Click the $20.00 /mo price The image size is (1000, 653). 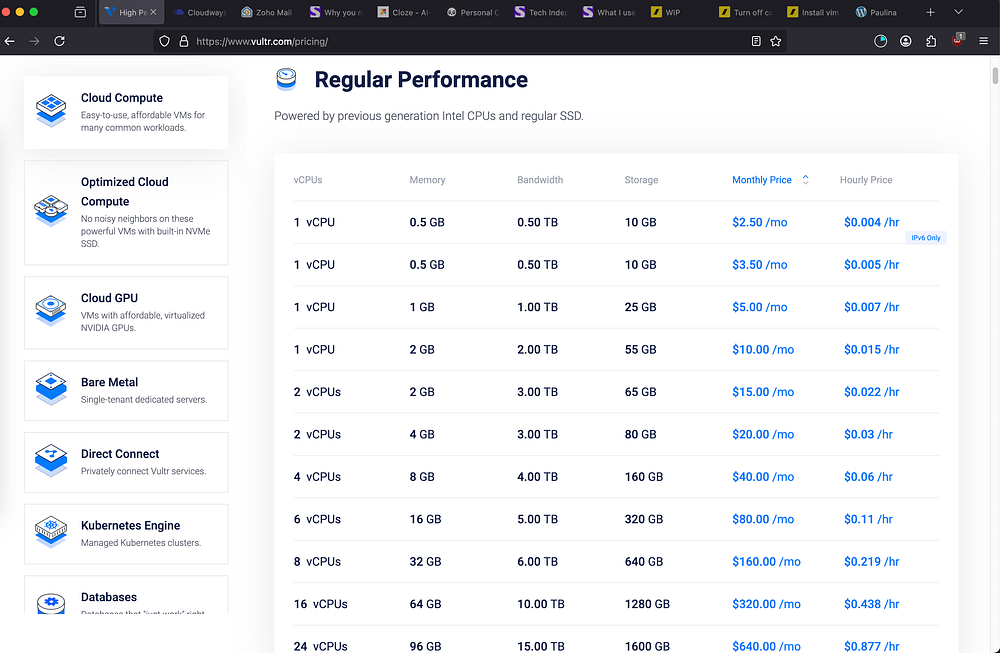click(763, 434)
